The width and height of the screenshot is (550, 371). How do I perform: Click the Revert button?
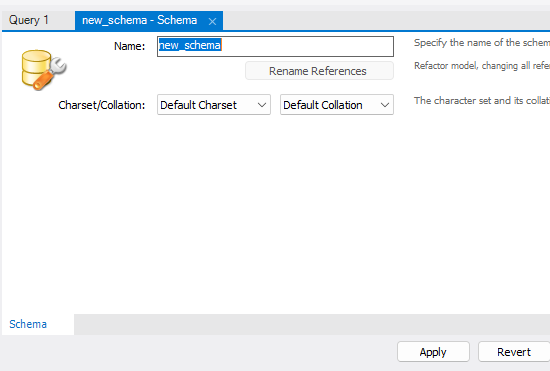[x=514, y=352]
